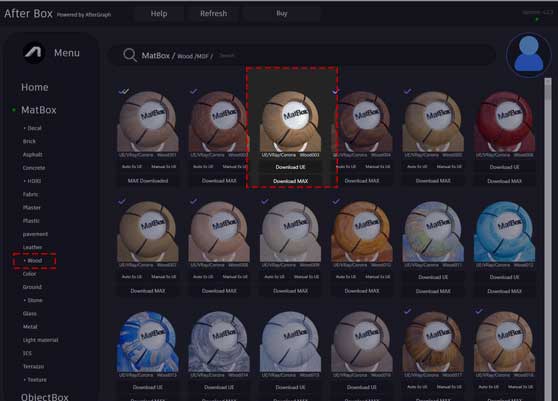Select the Plaster category
558x401 pixels.
(x=32, y=207)
